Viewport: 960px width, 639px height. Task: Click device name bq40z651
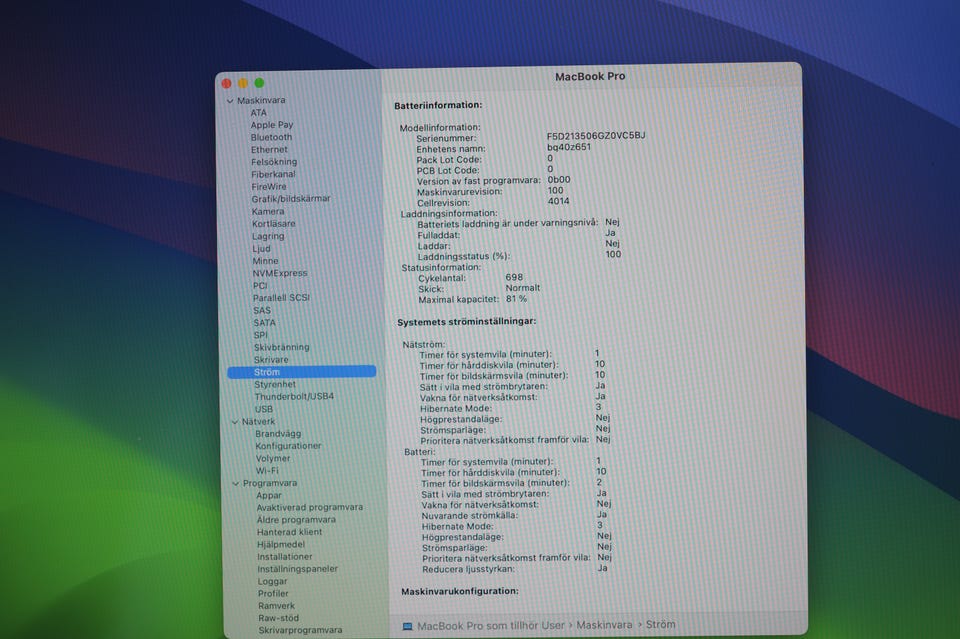point(569,147)
